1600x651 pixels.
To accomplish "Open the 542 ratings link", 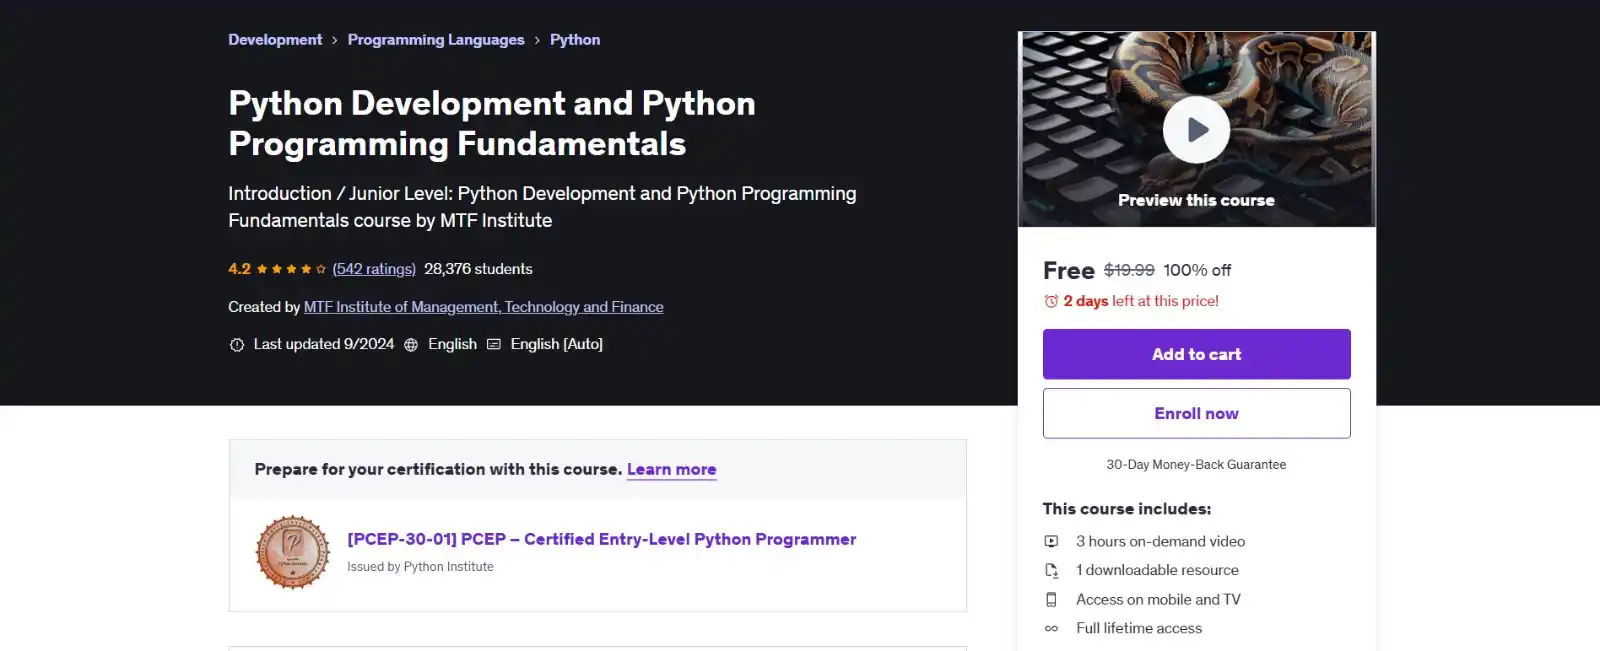I will click(x=374, y=269).
